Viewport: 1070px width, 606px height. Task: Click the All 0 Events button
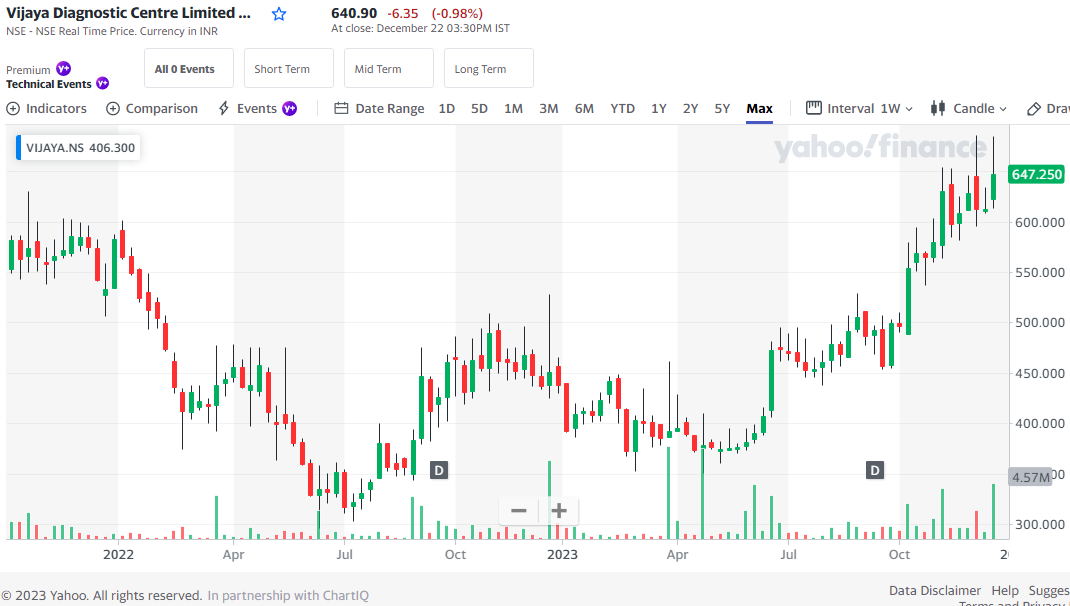pyautogui.click(x=188, y=68)
